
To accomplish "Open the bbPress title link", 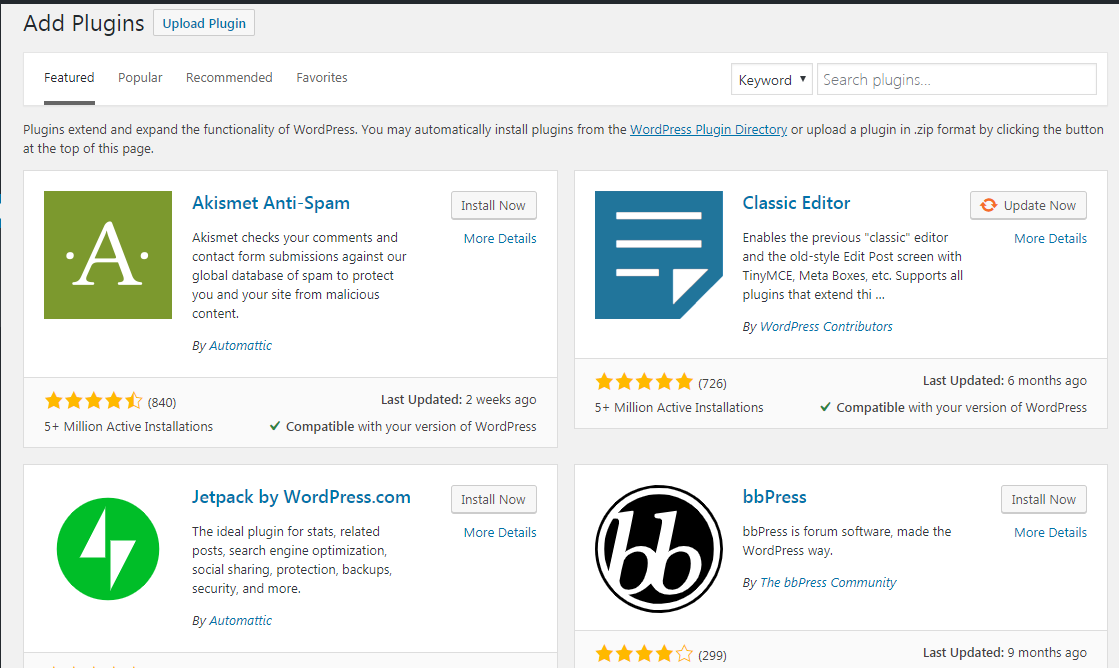I will (x=774, y=497).
